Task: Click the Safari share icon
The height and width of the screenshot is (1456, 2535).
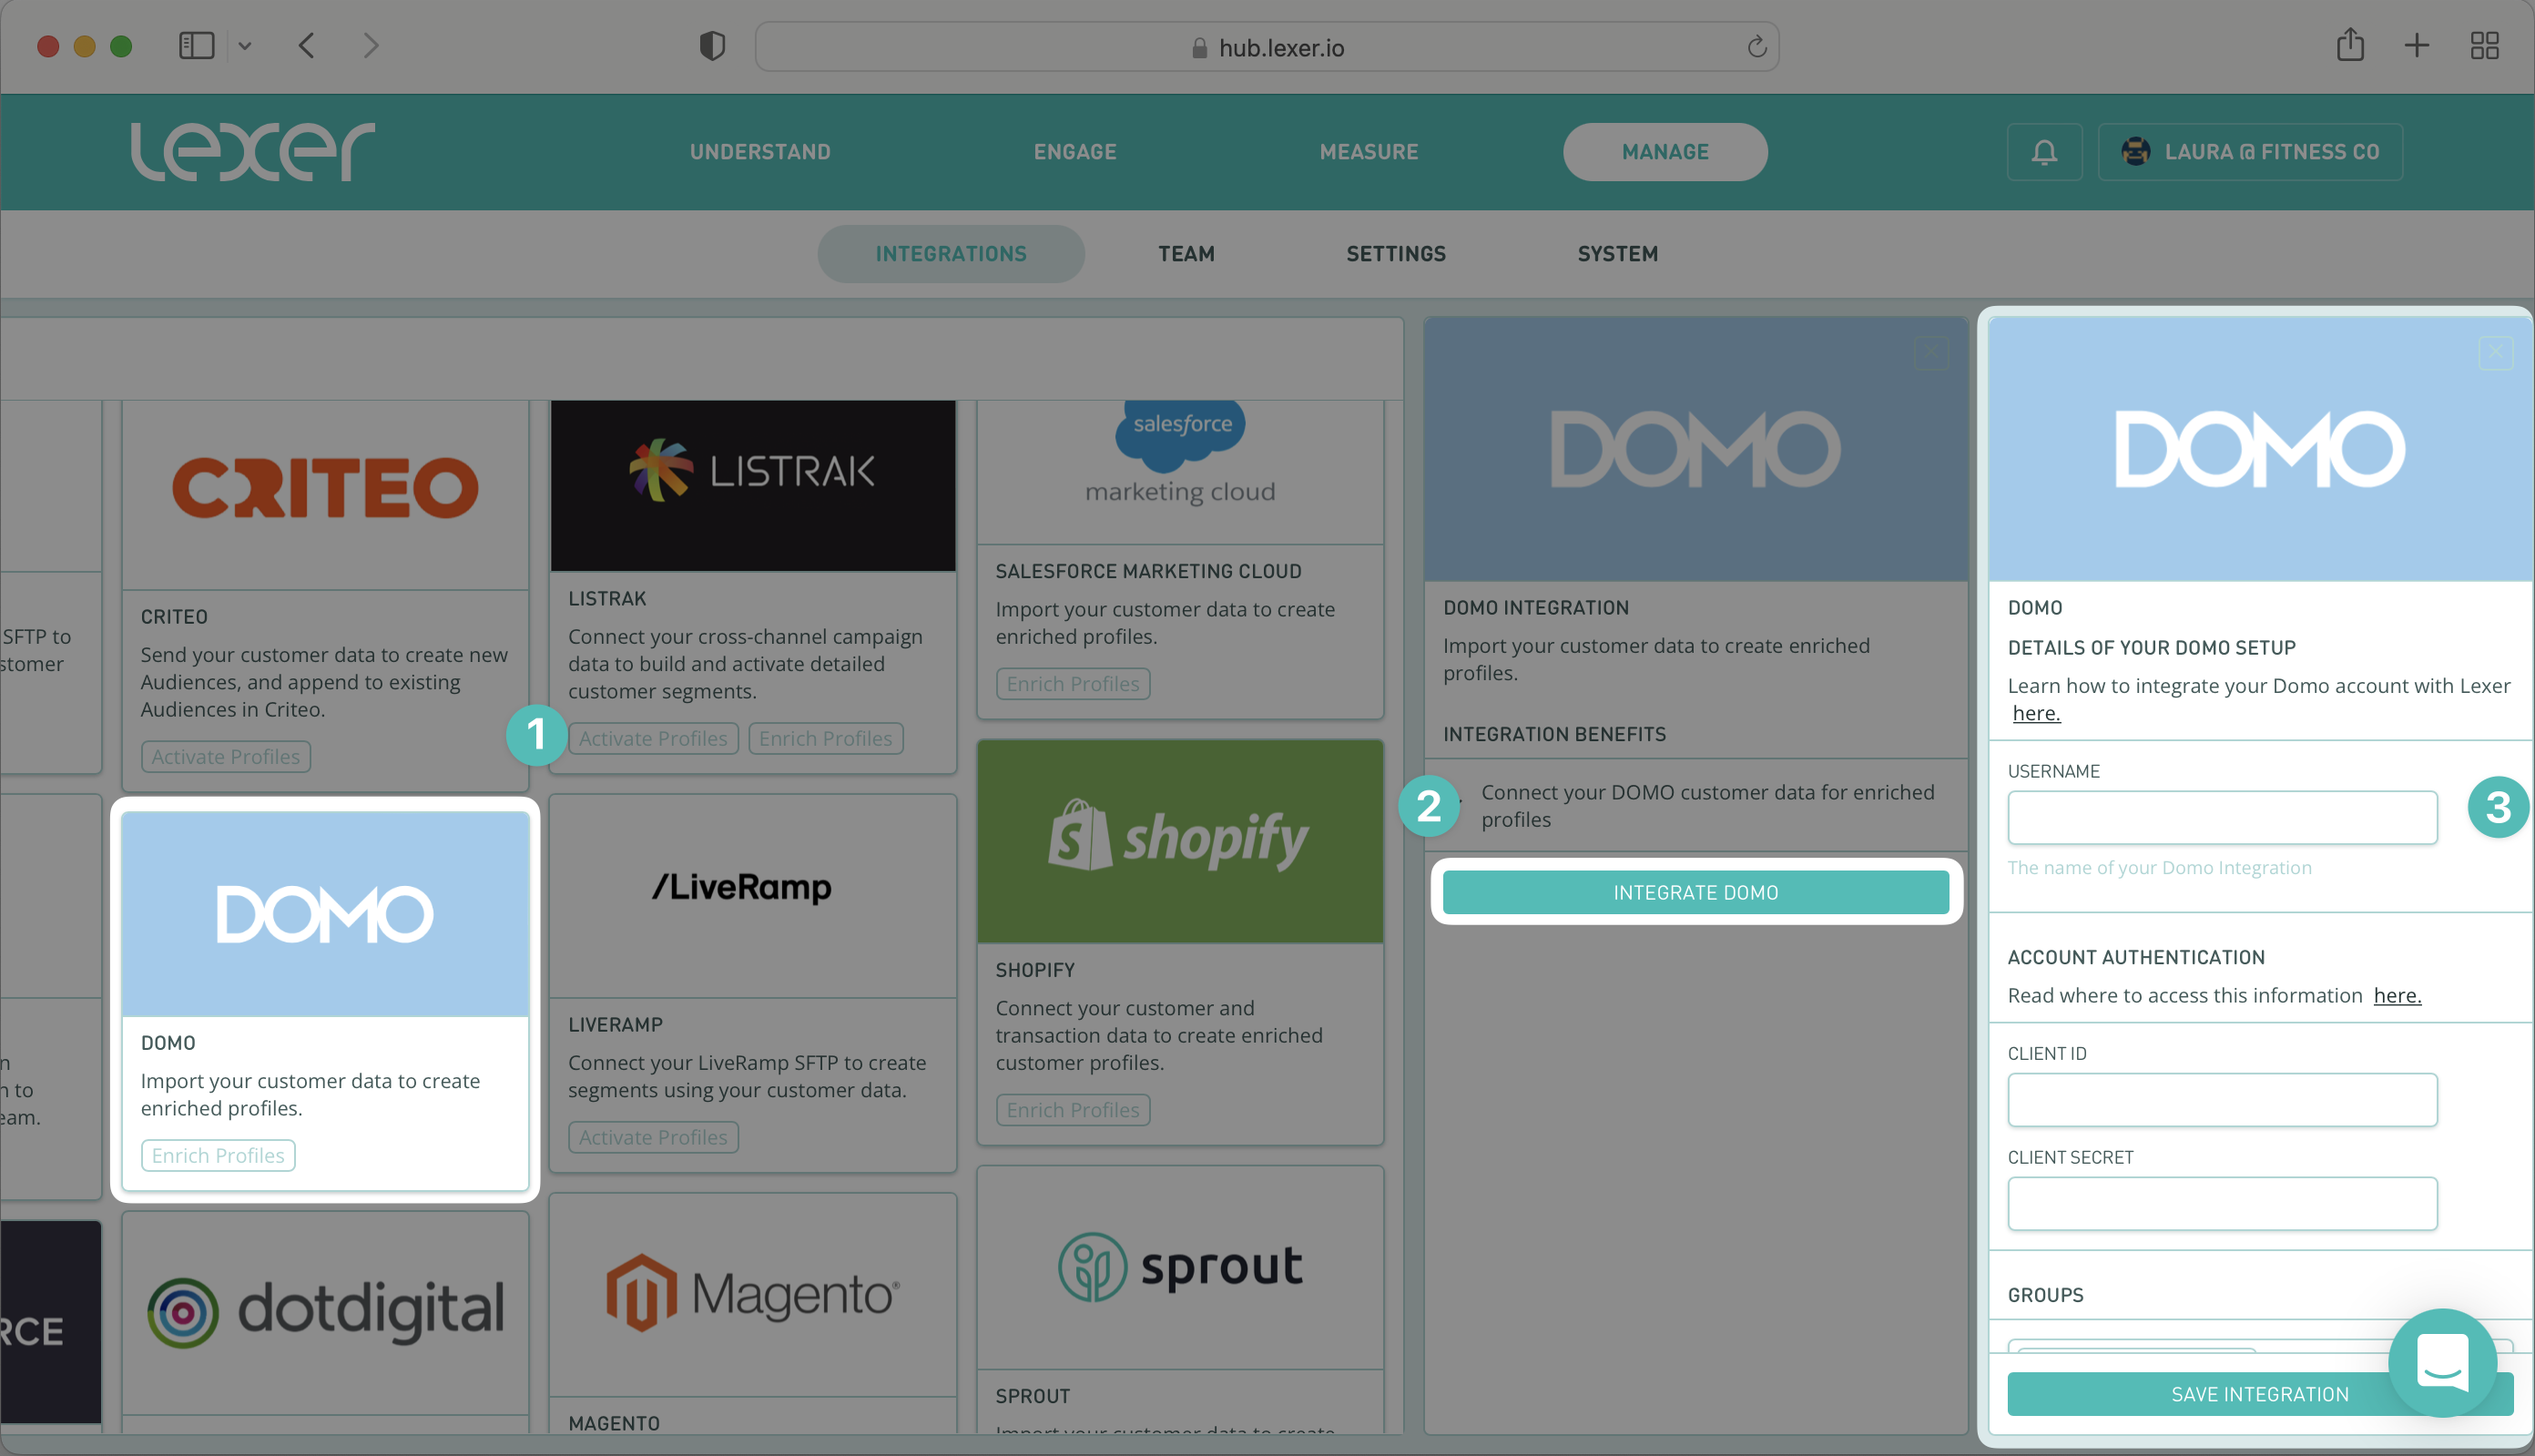Action: pyautogui.click(x=2351, y=45)
